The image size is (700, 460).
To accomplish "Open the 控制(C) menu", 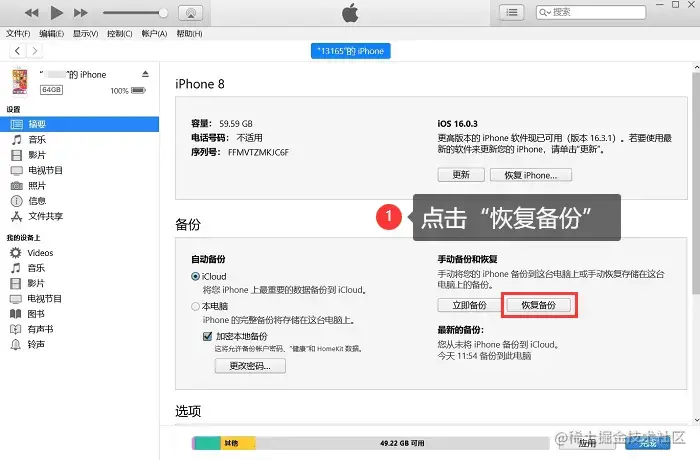I will [x=120, y=34].
